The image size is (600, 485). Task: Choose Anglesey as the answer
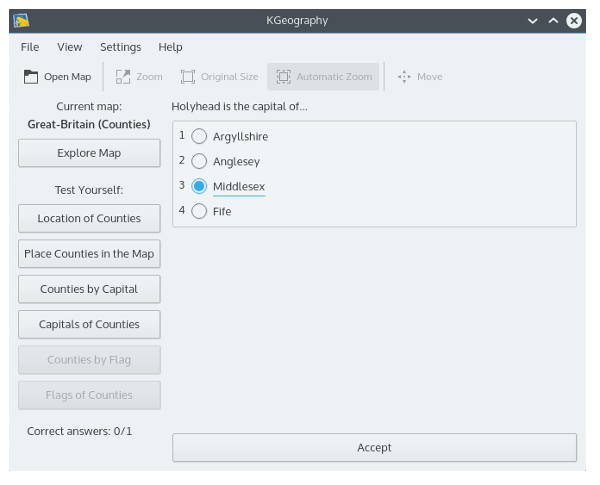point(199,161)
